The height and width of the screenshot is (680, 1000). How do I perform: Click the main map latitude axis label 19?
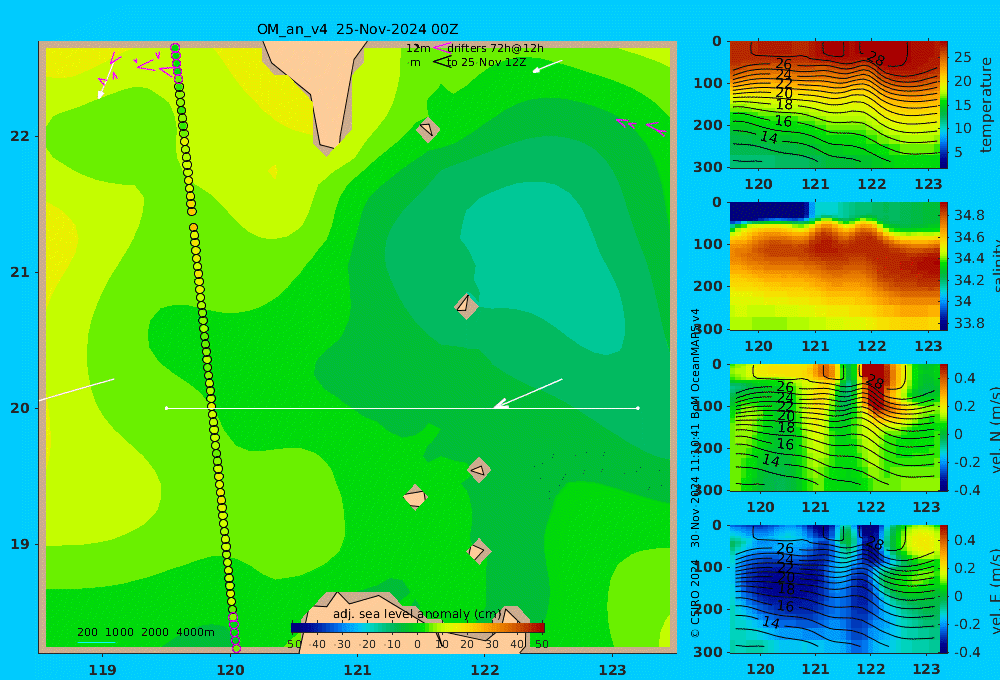click(x=20, y=544)
